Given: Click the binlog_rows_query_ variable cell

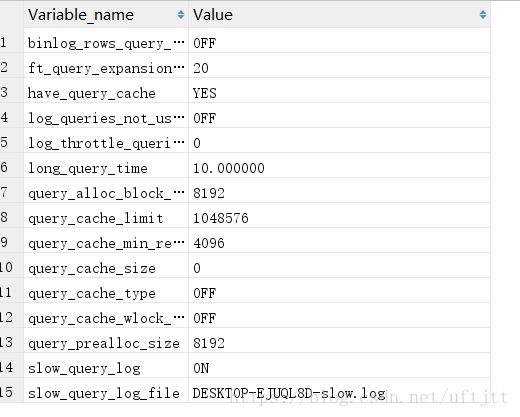Looking at the screenshot, I should click(106, 43).
